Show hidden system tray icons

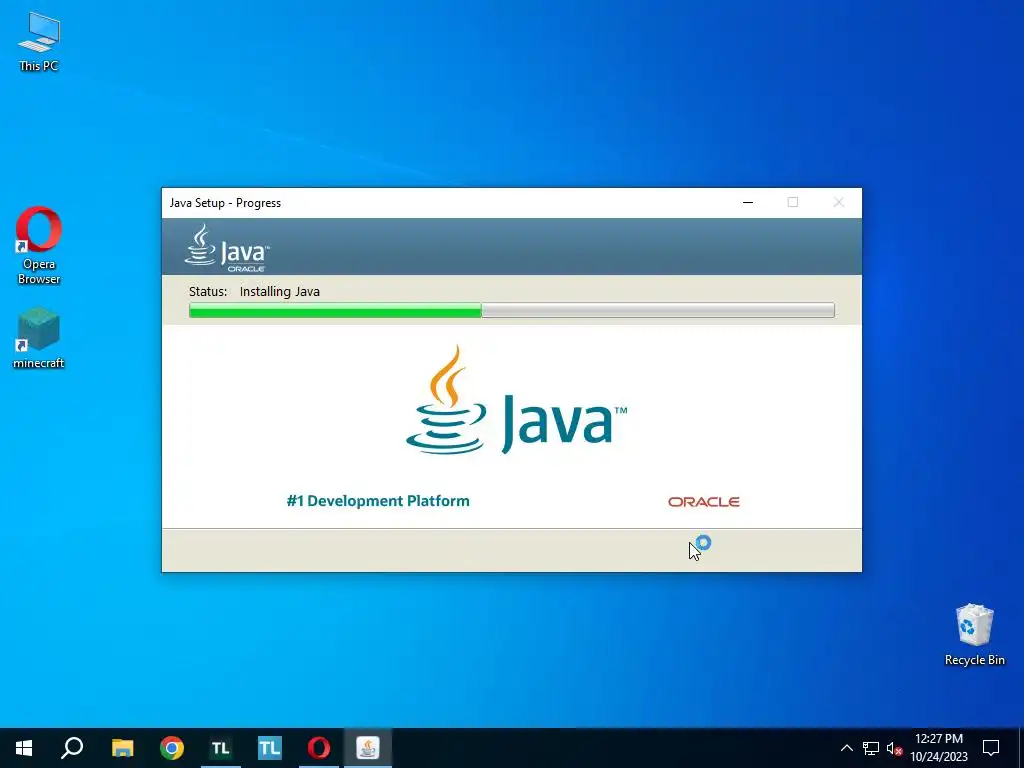[x=846, y=748]
